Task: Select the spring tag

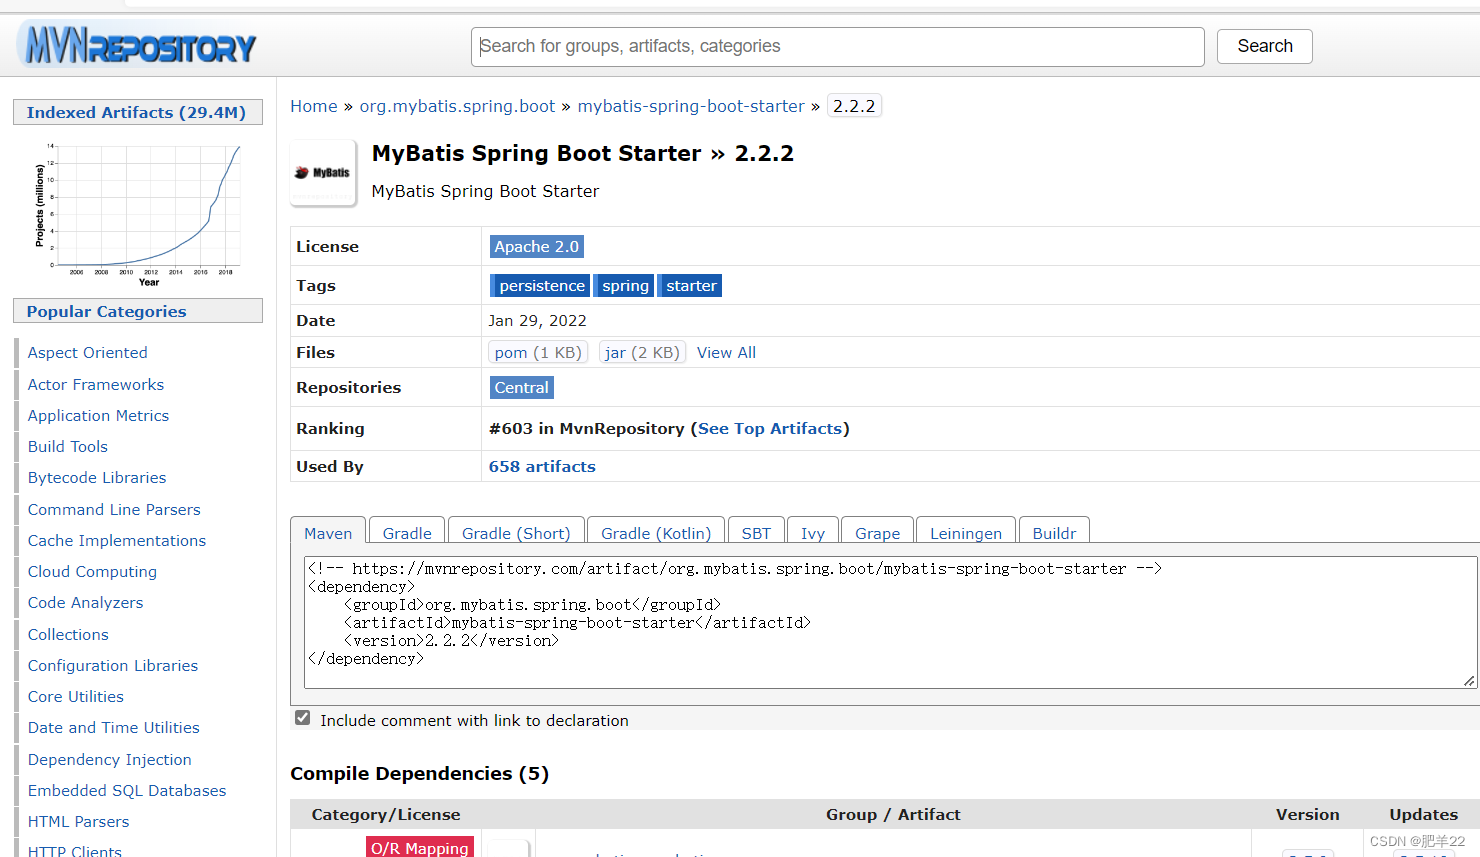Action: pyautogui.click(x=624, y=285)
